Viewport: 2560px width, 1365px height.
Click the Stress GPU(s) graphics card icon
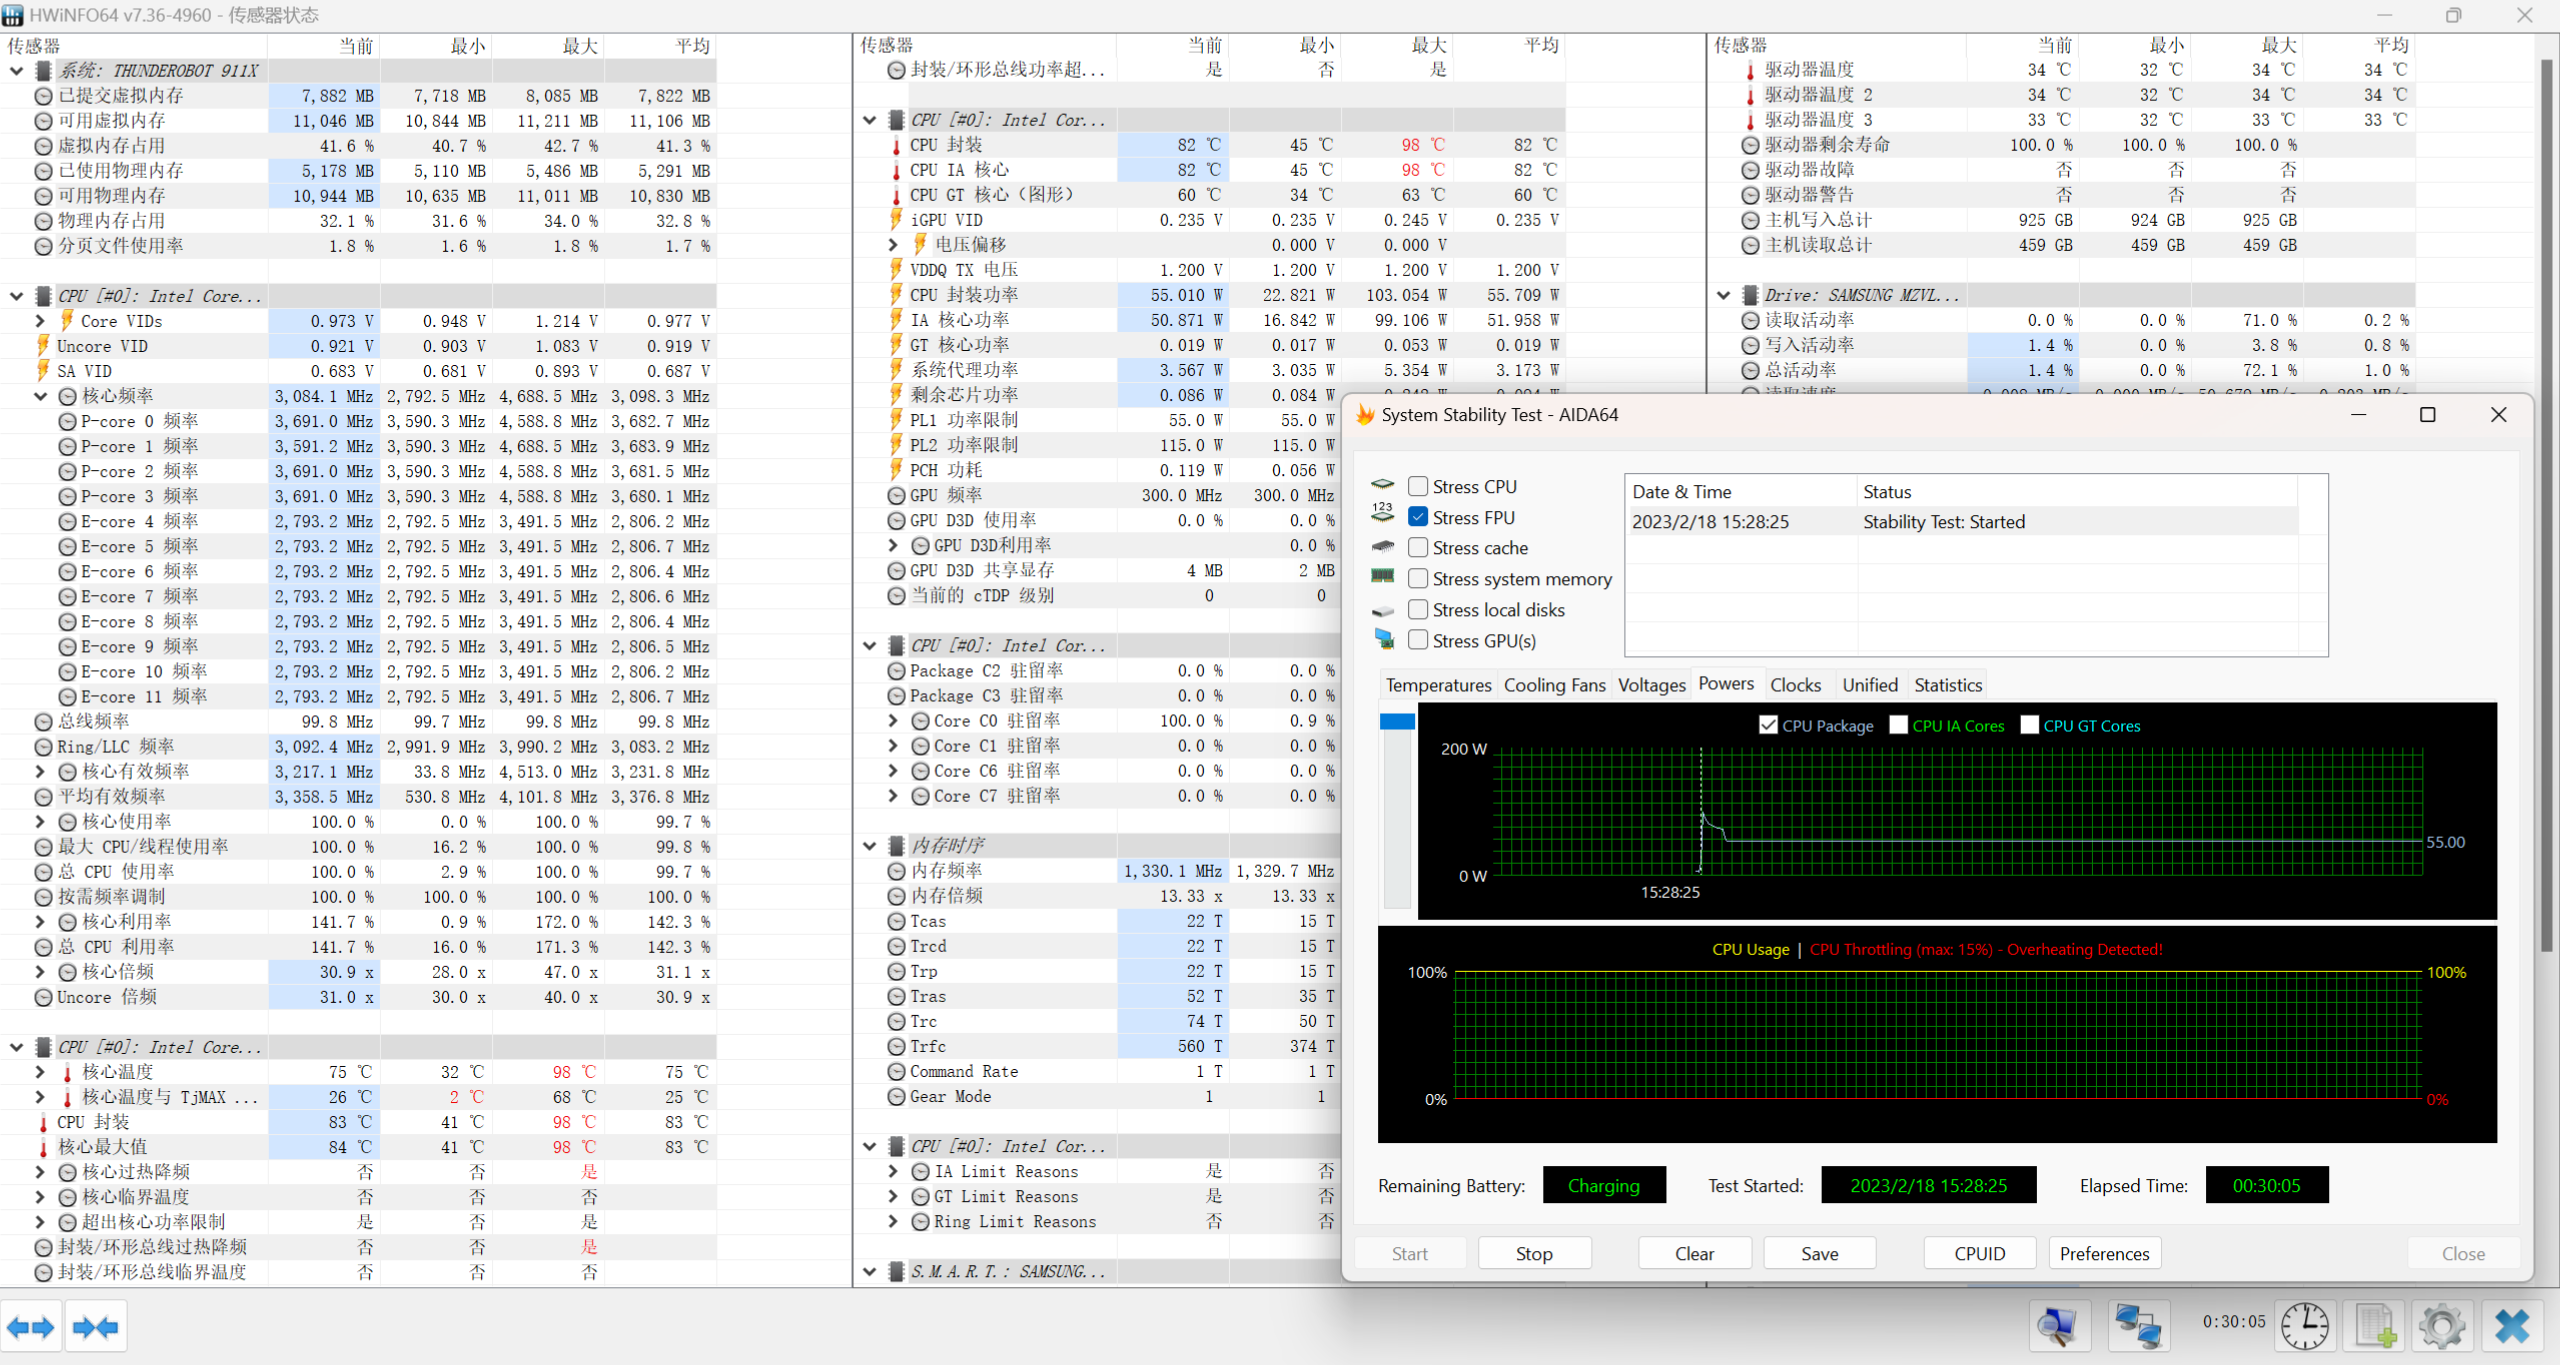click(1383, 639)
